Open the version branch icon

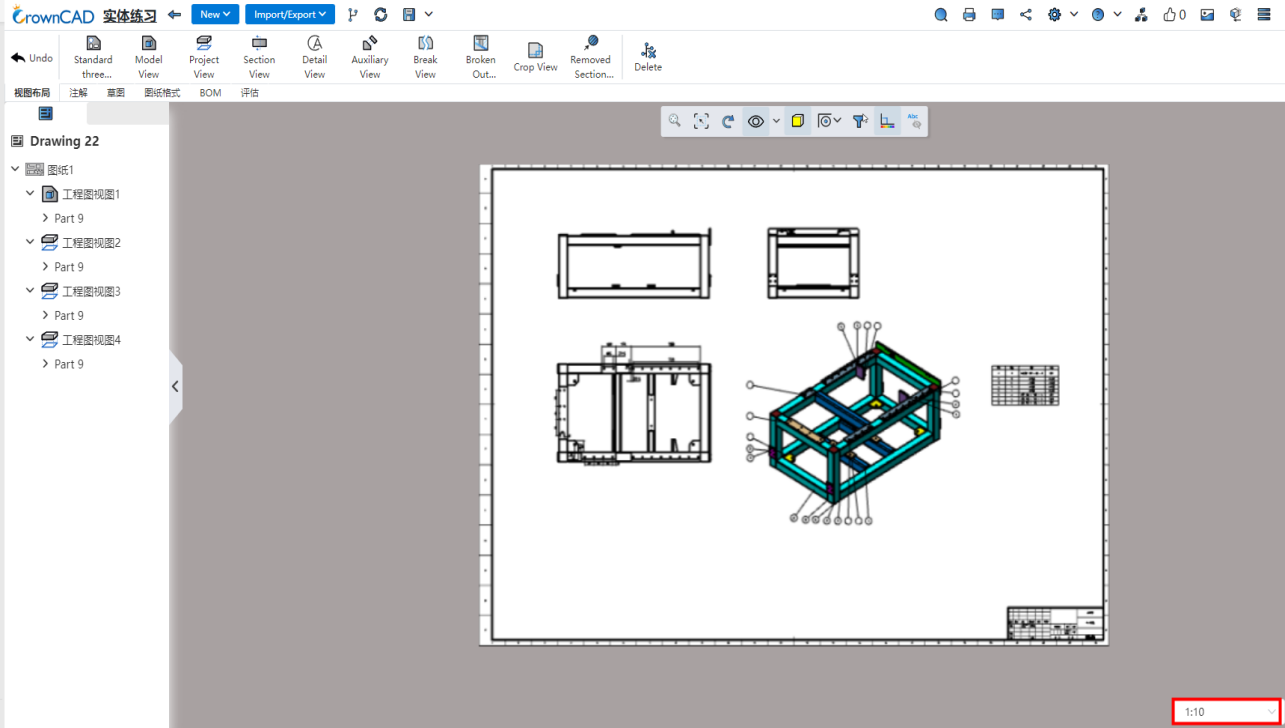(352, 14)
